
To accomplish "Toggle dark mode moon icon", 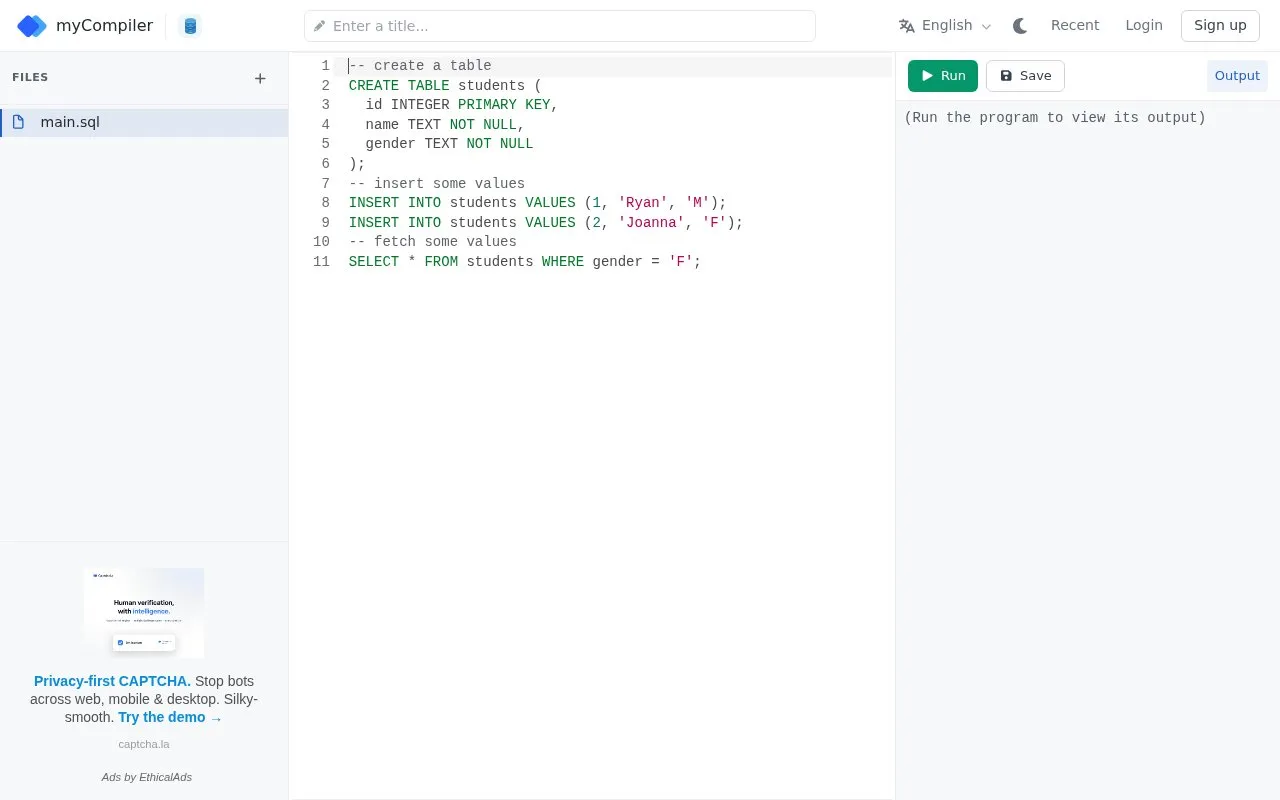I will tap(1020, 26).
